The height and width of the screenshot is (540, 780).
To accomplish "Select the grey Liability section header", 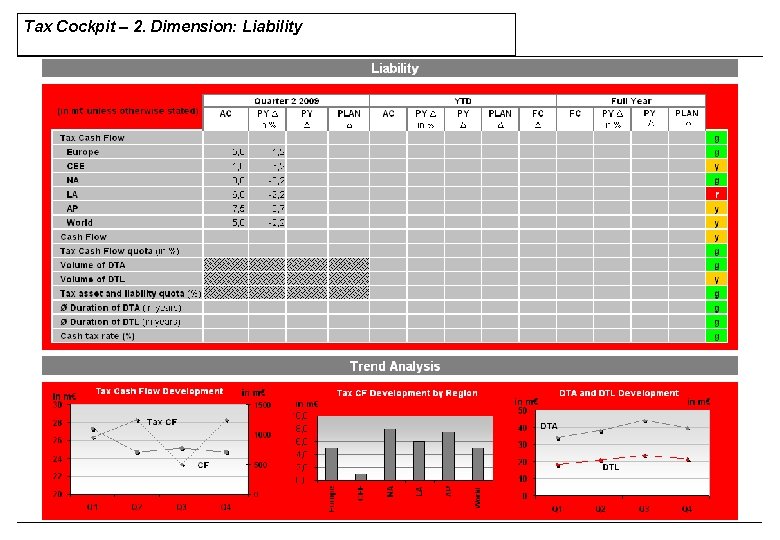I will (390, 68).
